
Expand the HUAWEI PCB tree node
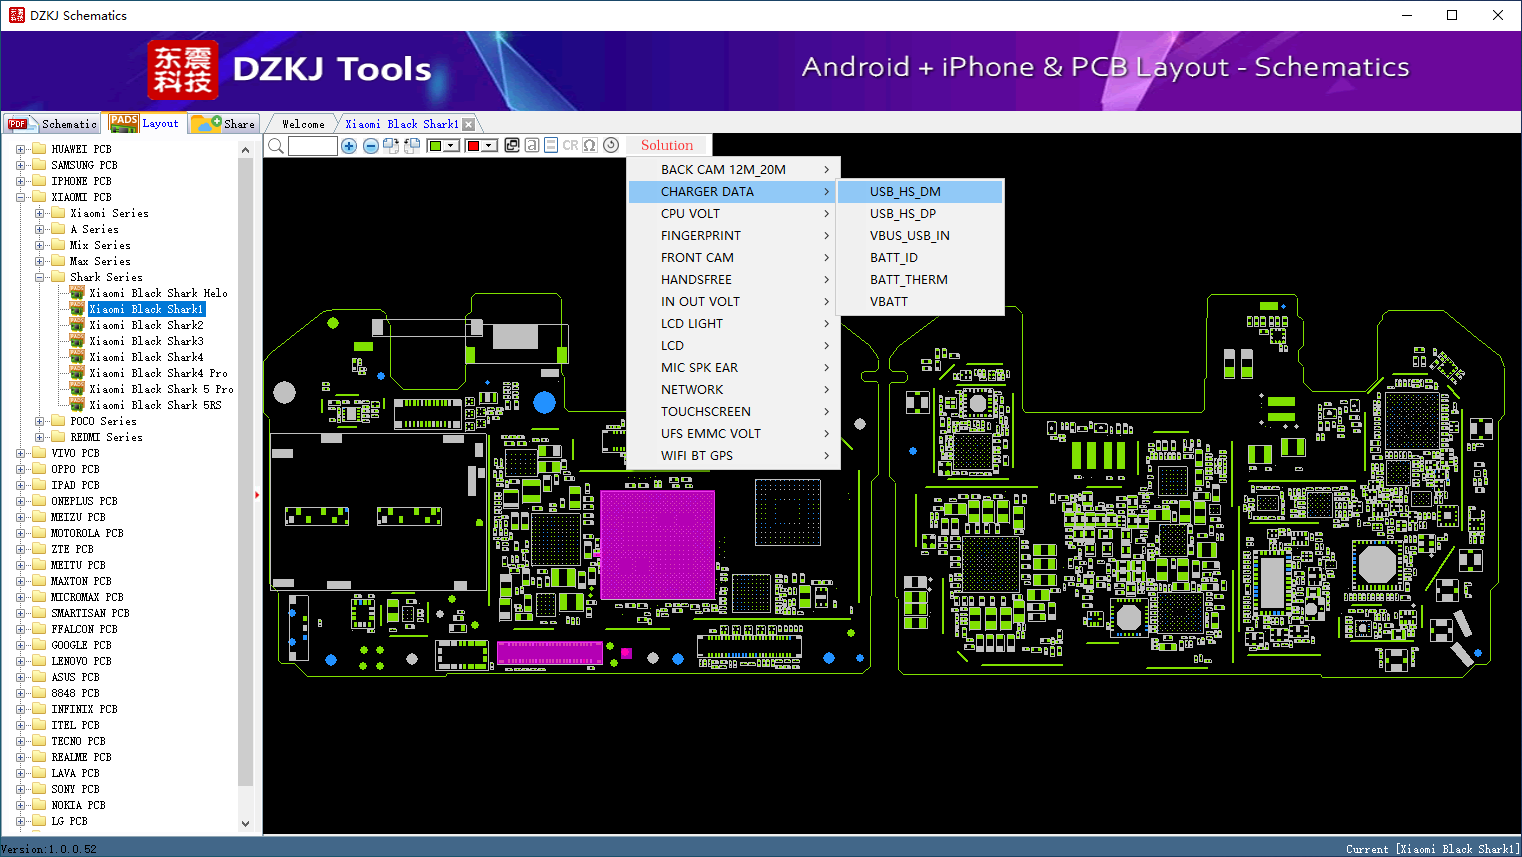click(20, 149)
